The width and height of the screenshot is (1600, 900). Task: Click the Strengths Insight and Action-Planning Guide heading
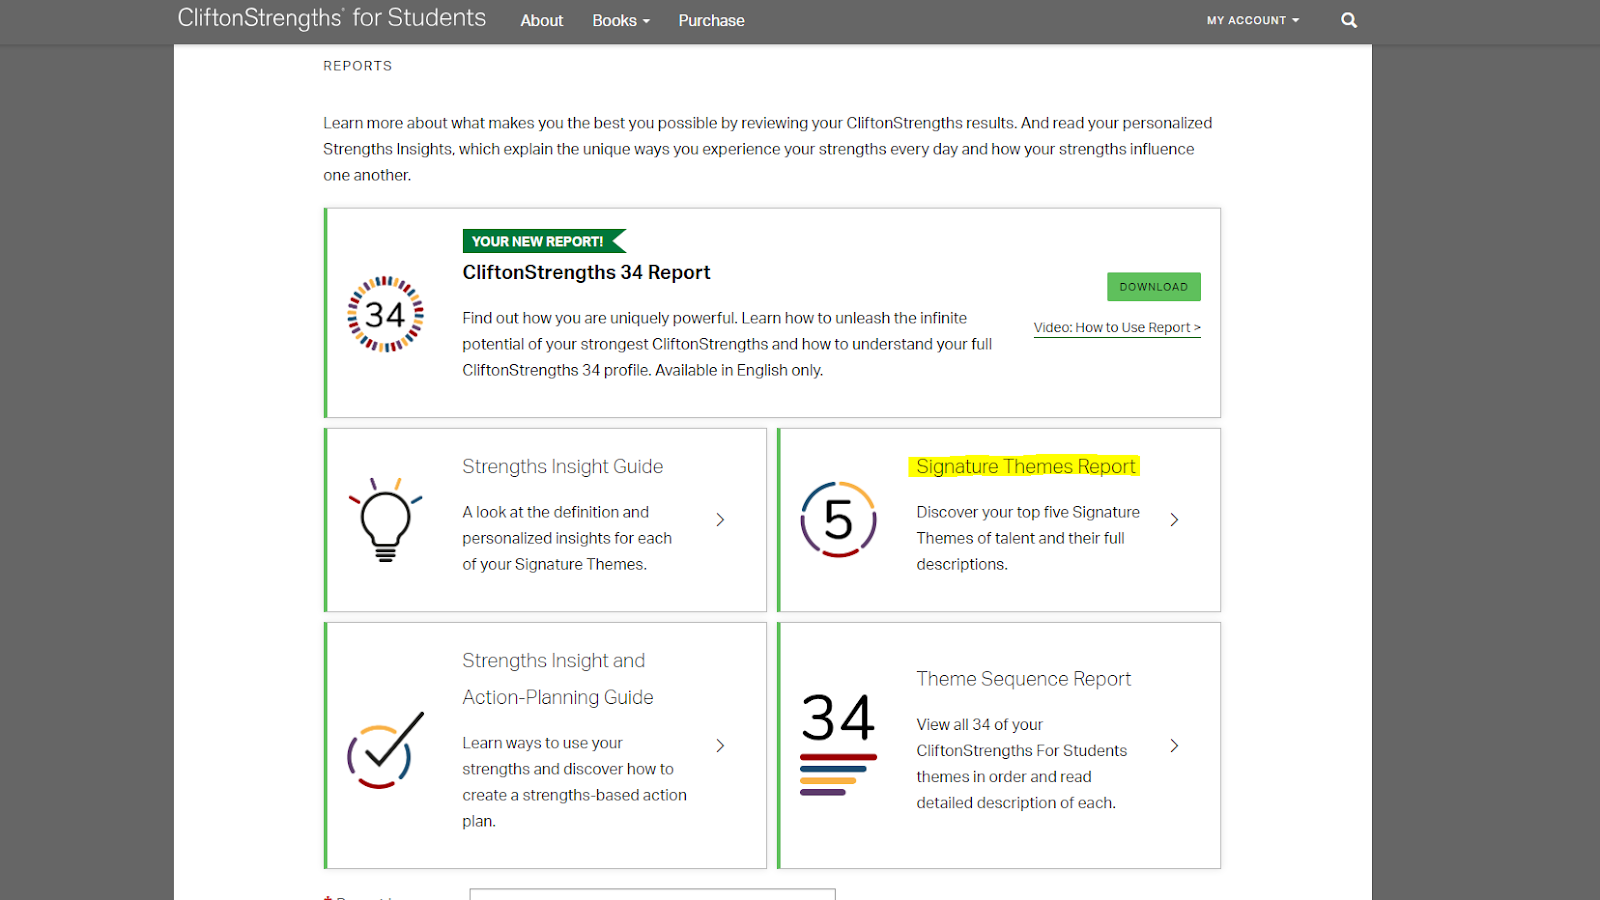click(557, 678)
